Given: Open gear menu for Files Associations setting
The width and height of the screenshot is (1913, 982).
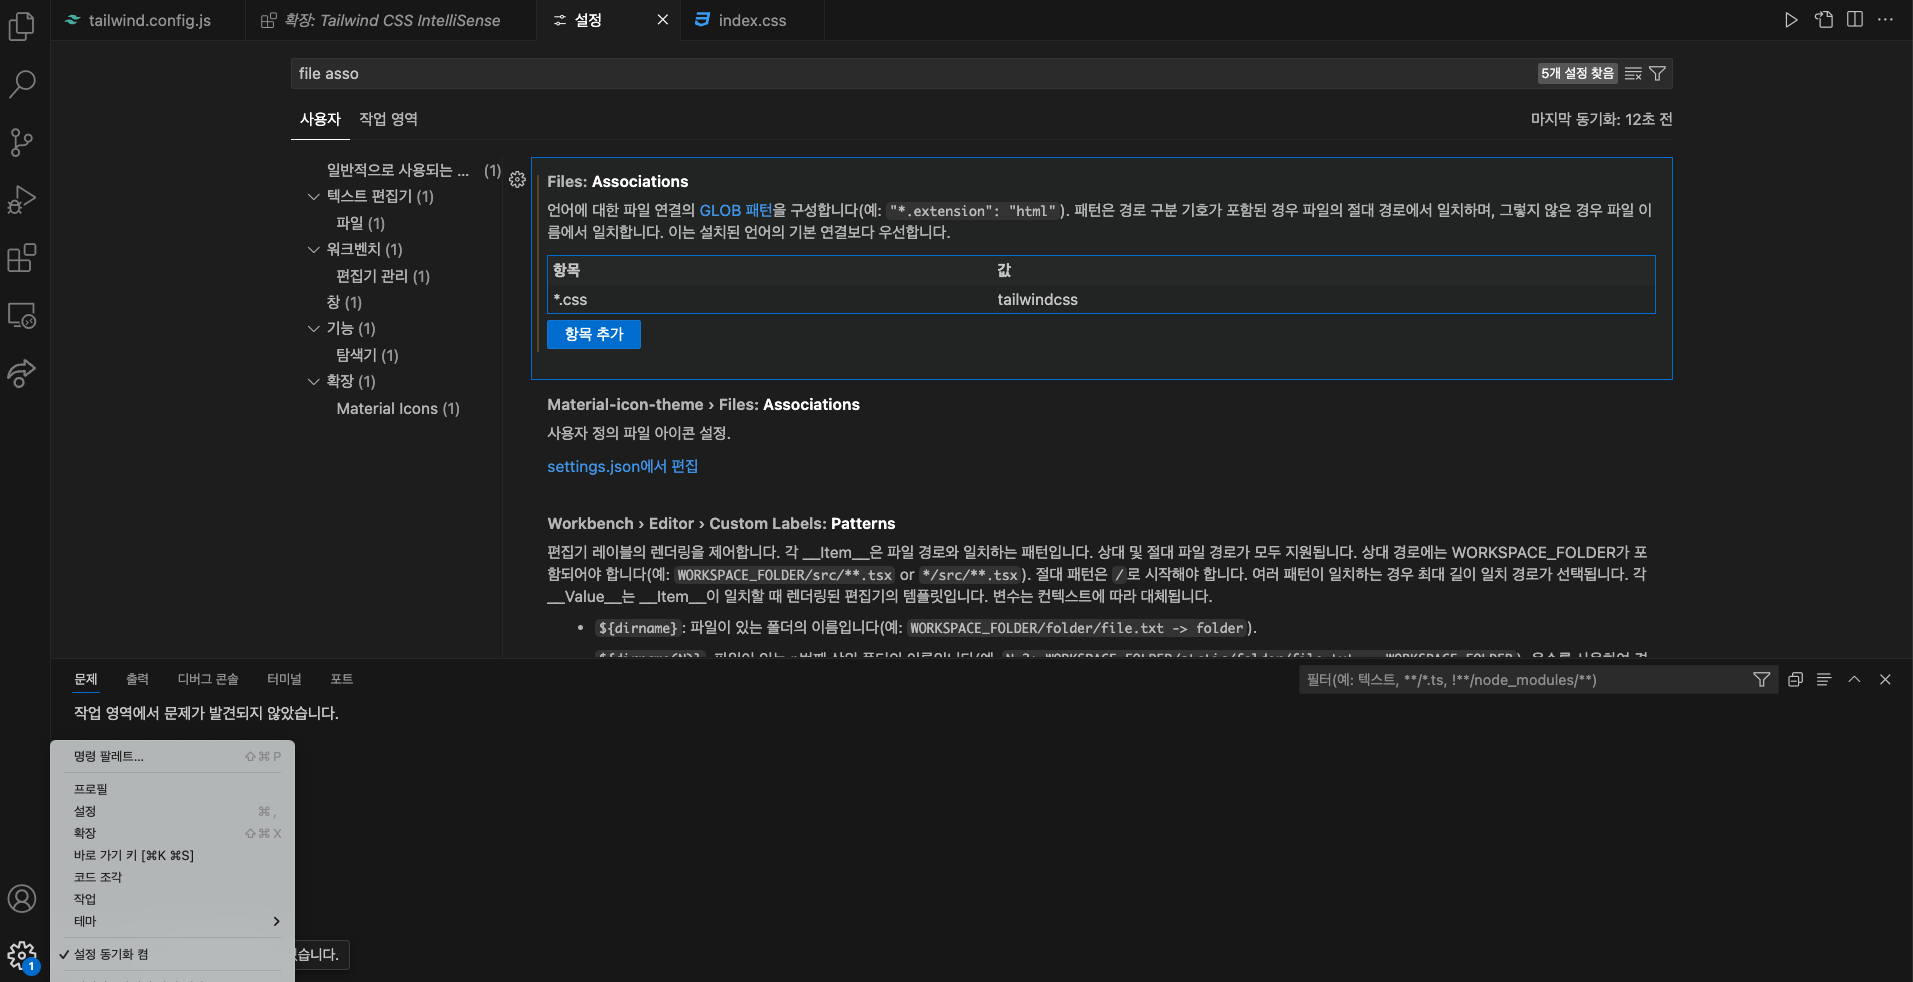Looking at the screenshot, I should (x=517, y=180).
